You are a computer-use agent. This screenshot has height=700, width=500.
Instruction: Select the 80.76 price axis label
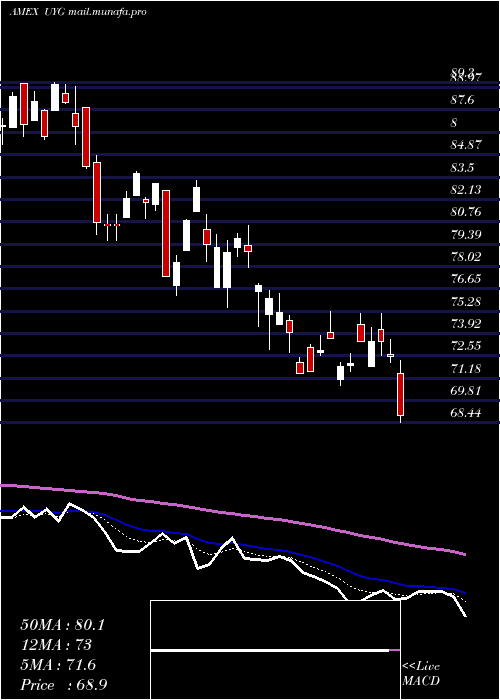click(465, 212)
